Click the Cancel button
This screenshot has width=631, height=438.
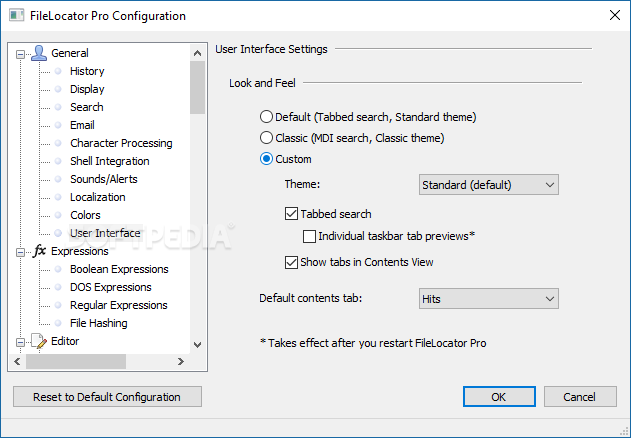click(x=580, y=397)
